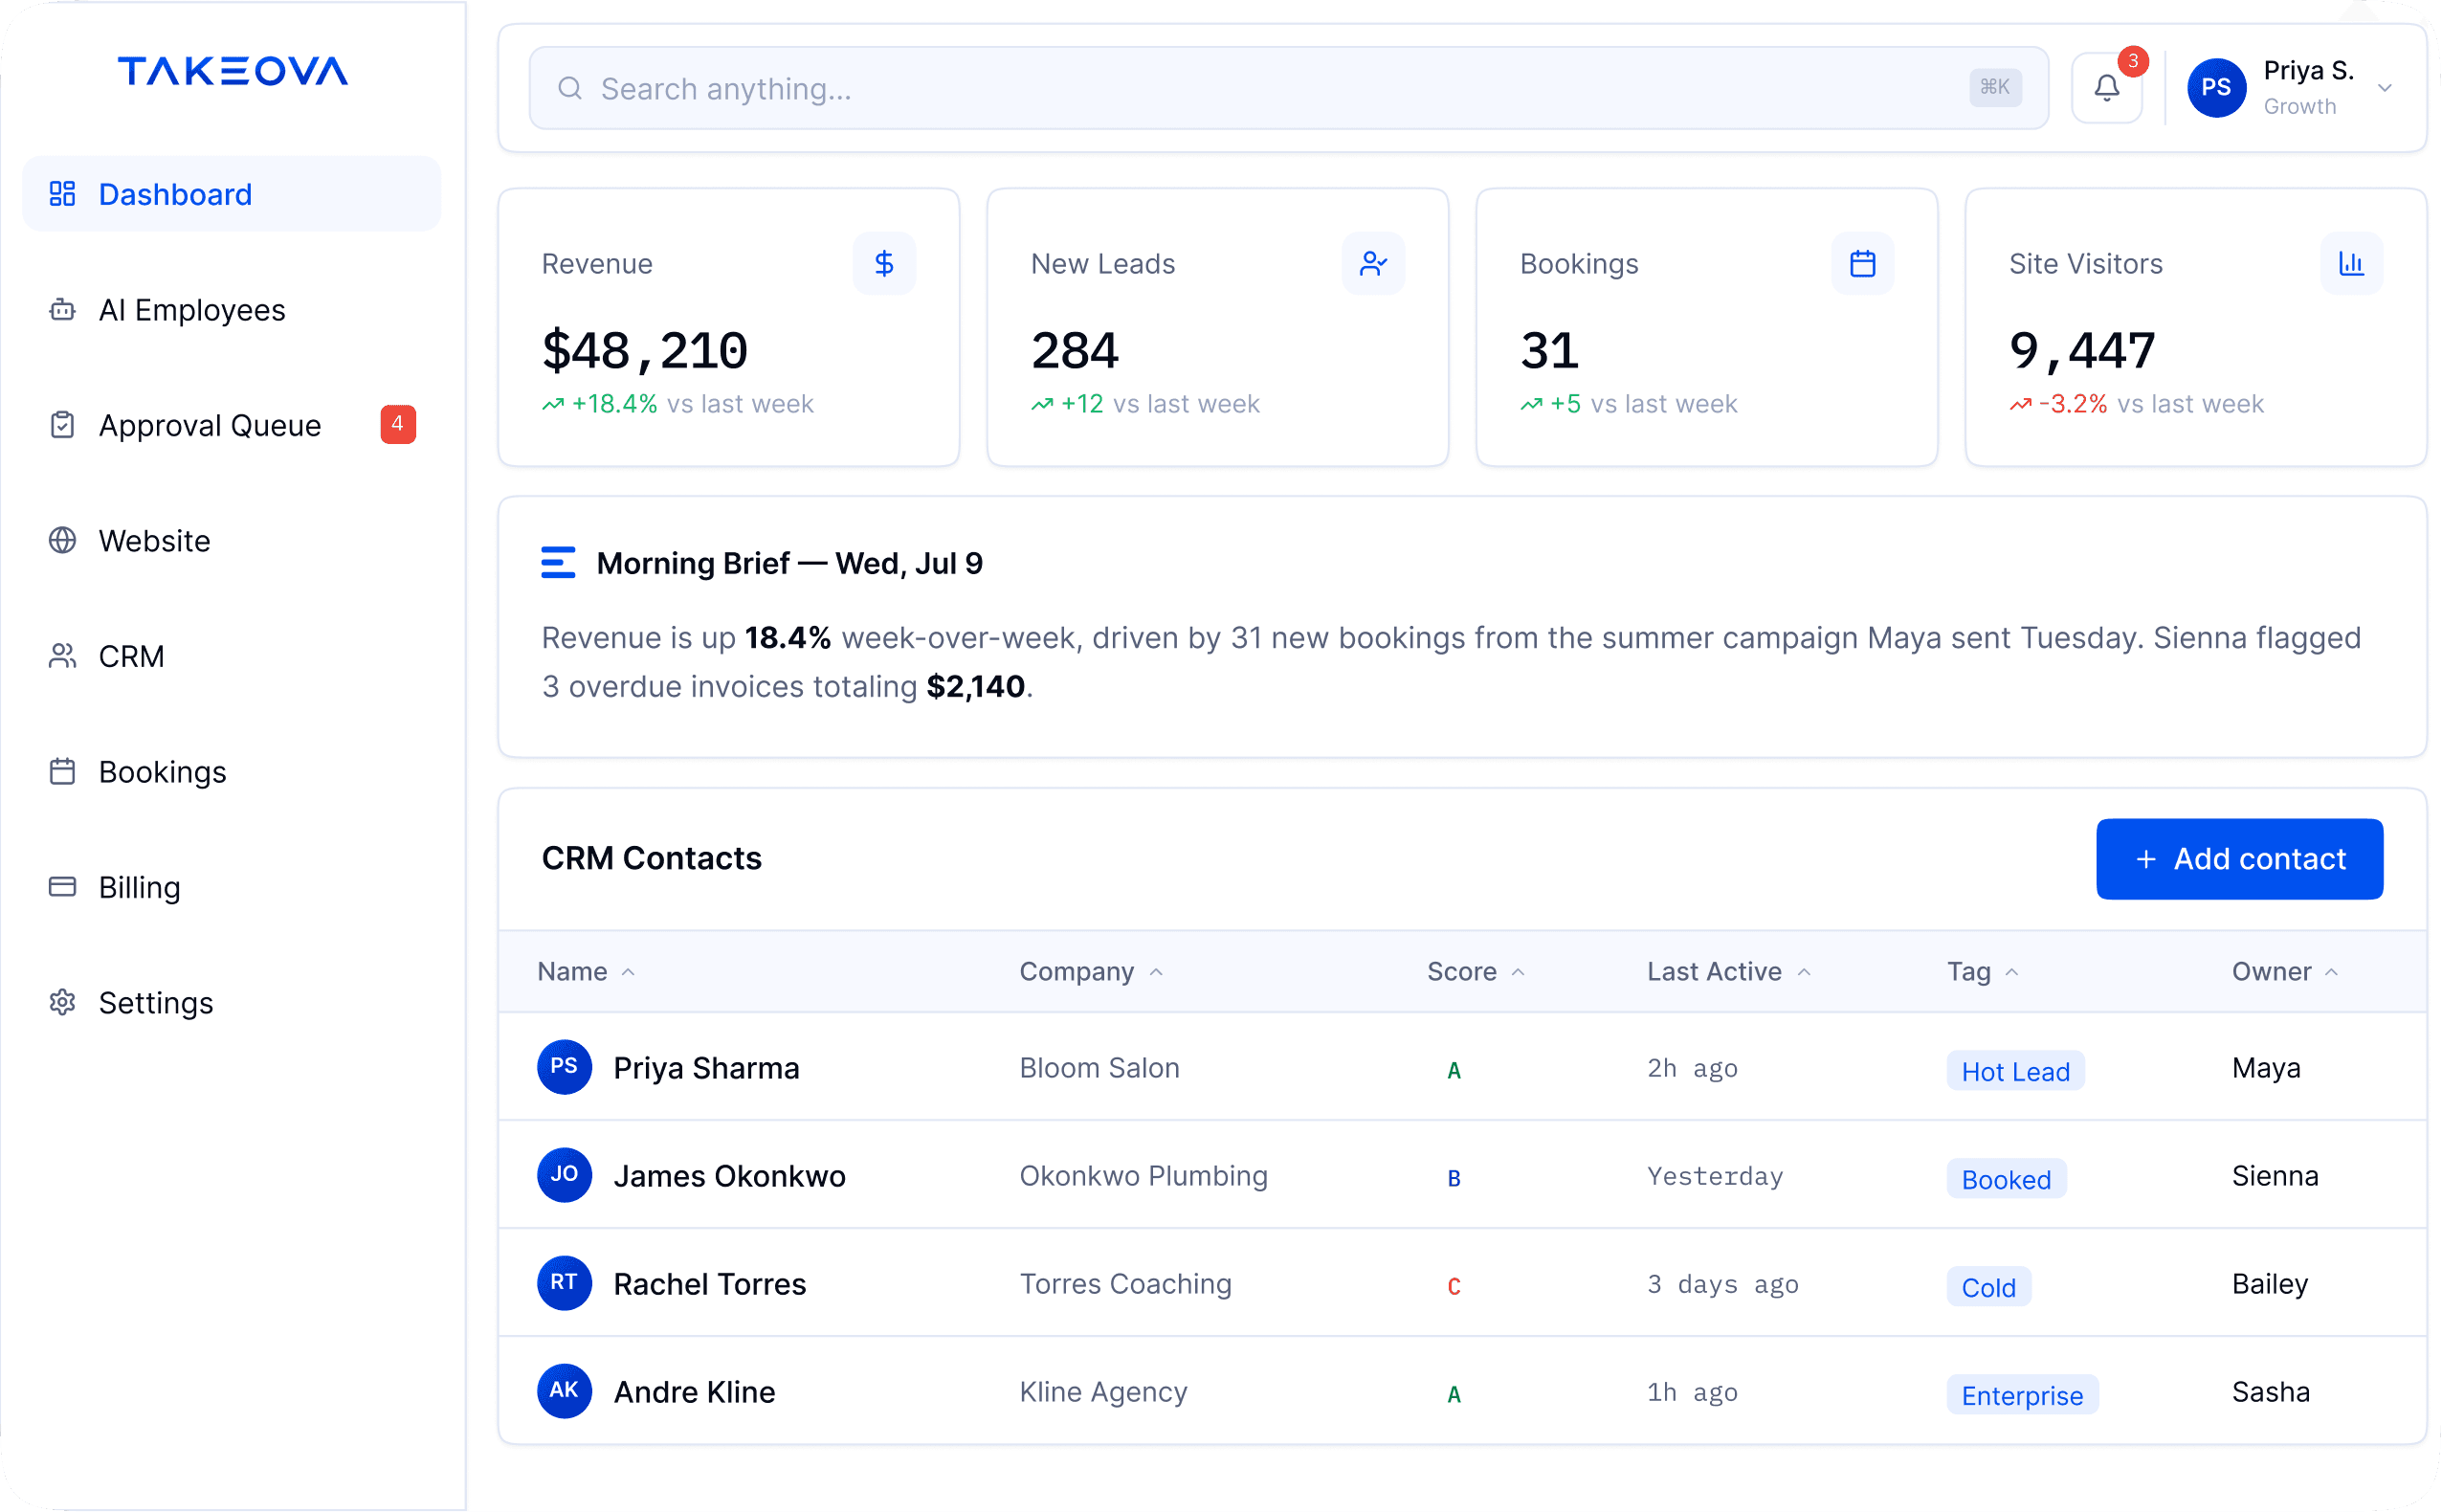Image resolution: width=2442 pixels, height=1512 pixels.
Task: Click the $2,140 overdue invoices amount
Action: pyautogui.click(x=975, y=687)
